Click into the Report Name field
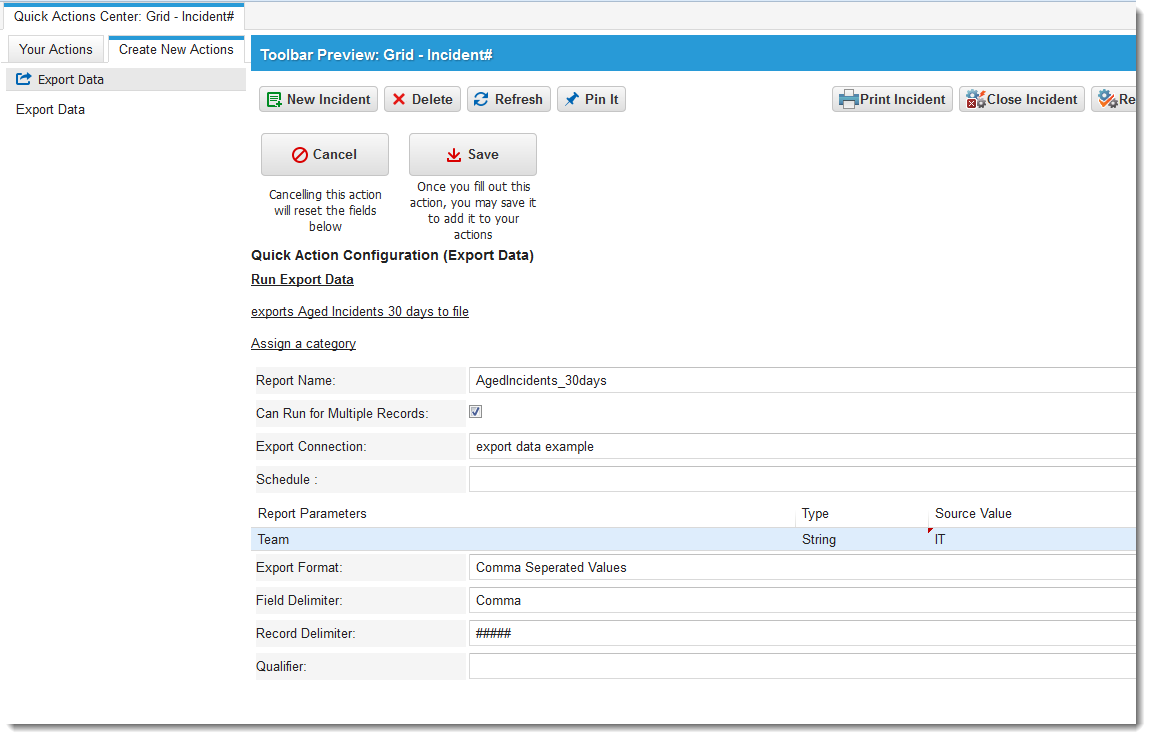The image size is (1151, 739). point(800,380)
